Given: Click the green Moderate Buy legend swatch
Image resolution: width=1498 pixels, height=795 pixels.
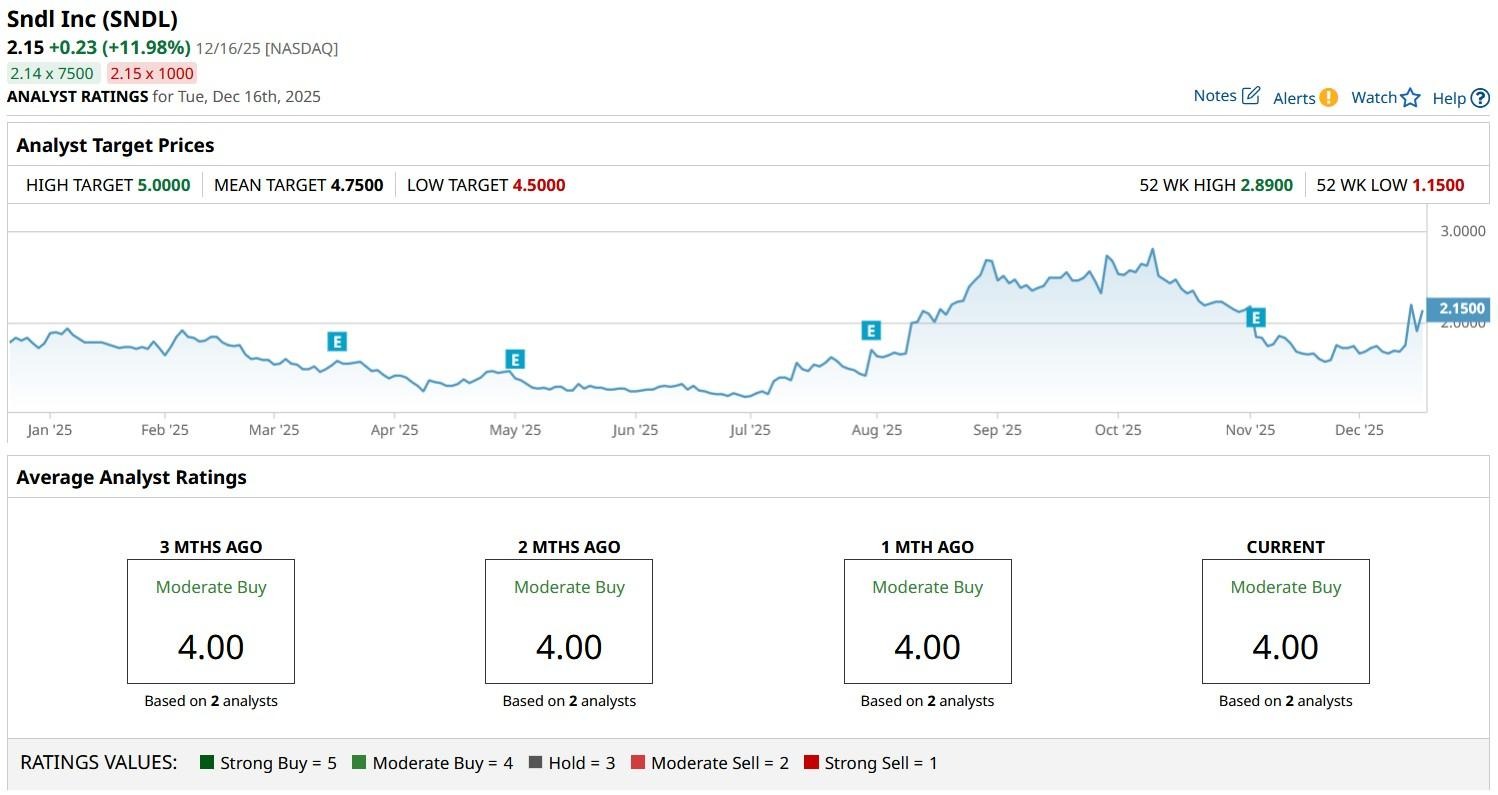Looking at the screenshot, I should click(360, 763).
